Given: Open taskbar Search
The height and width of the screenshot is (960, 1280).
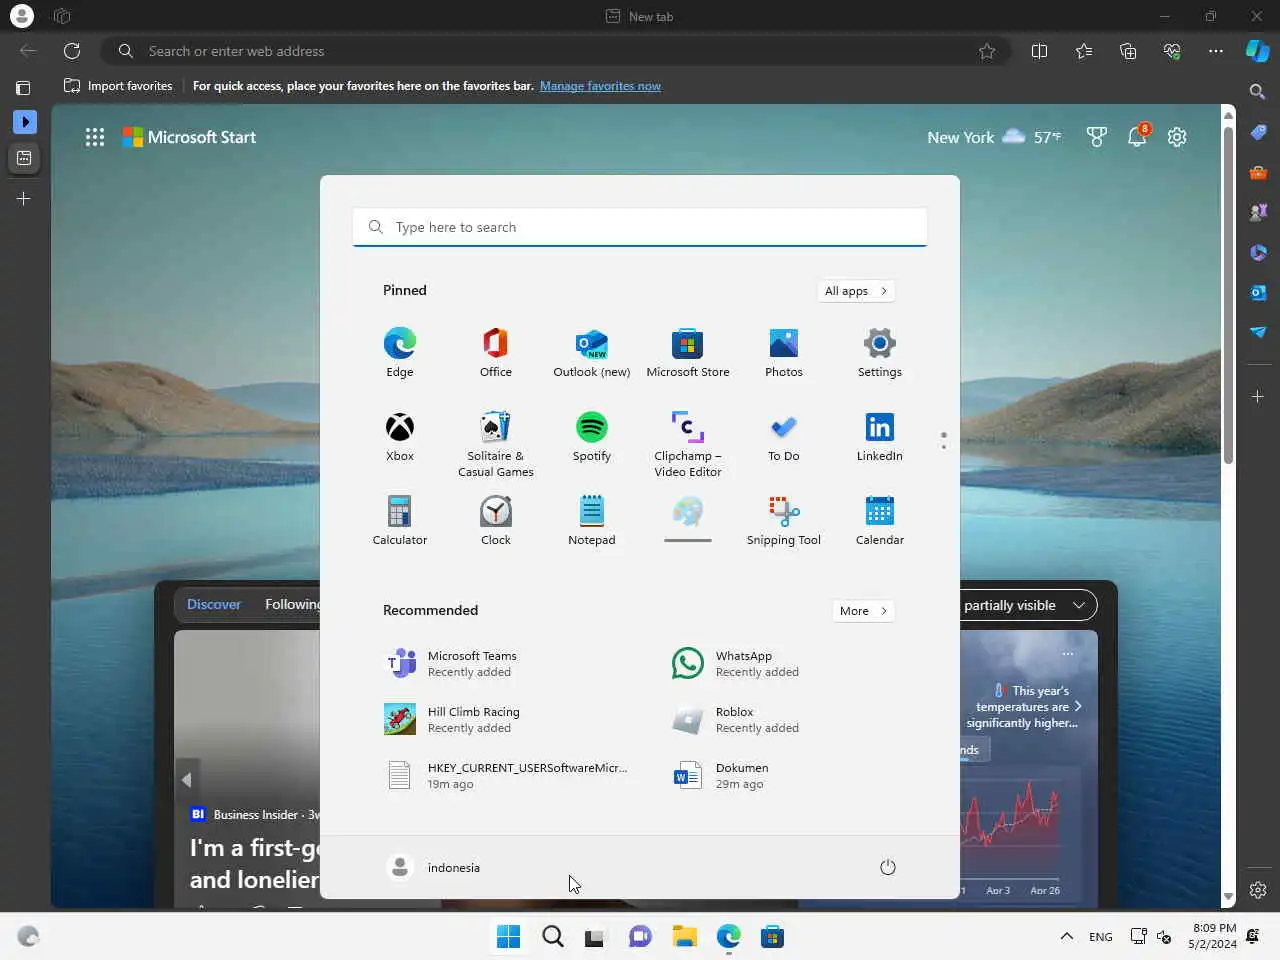Looking at the screenshot, I should pos(553,936).
